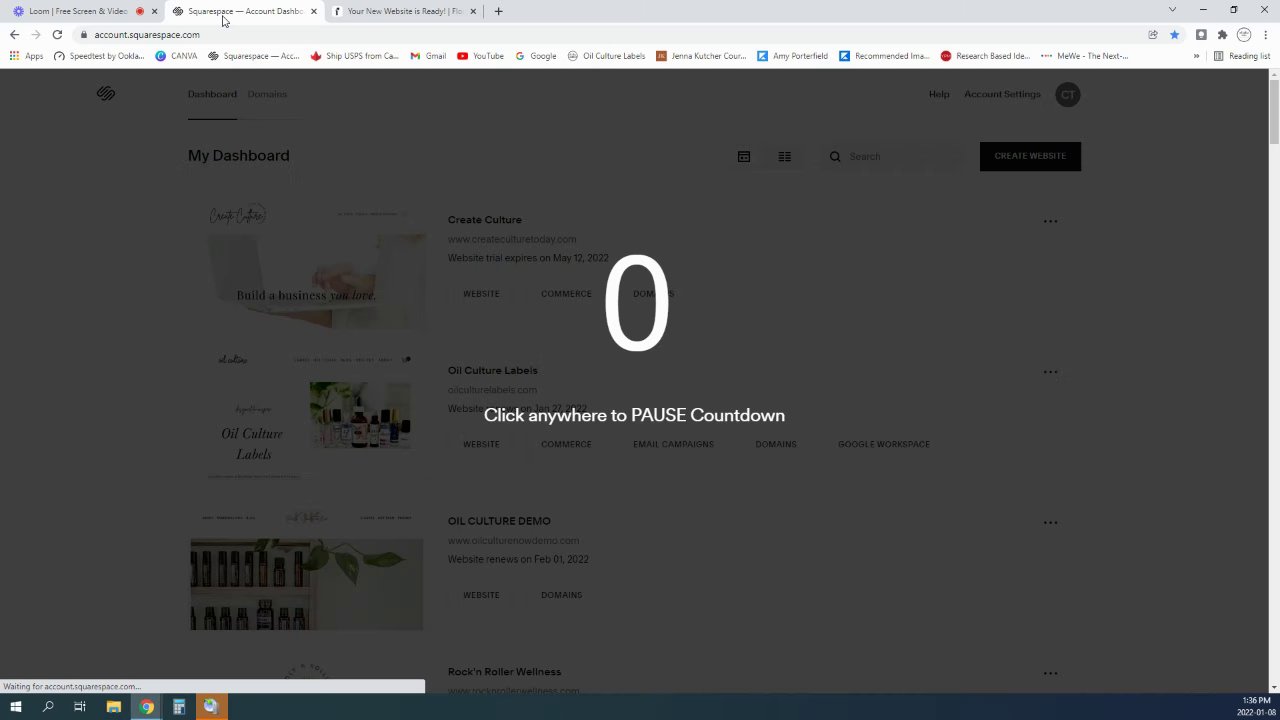
Task: Select the Domains nav tab
Action: 267,94
